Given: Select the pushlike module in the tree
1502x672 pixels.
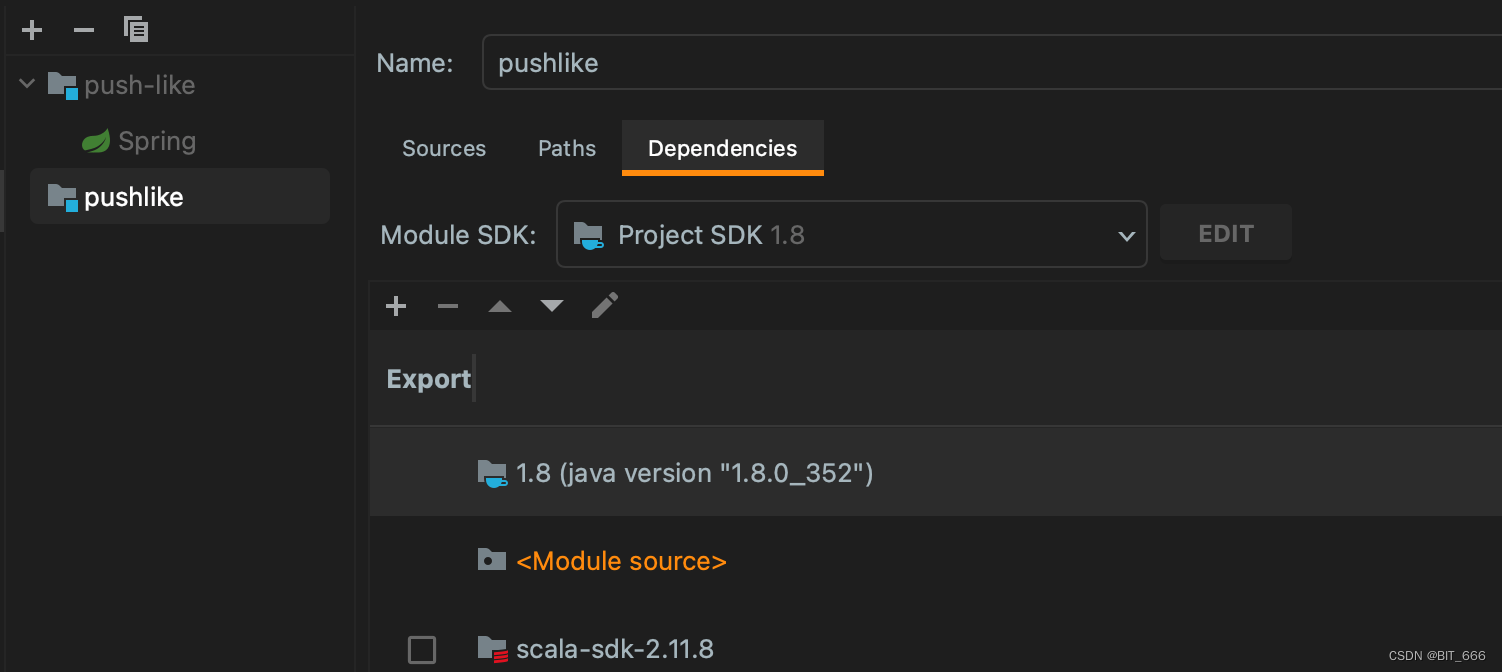Looking at the screenshot, I should tap(133, 197).
